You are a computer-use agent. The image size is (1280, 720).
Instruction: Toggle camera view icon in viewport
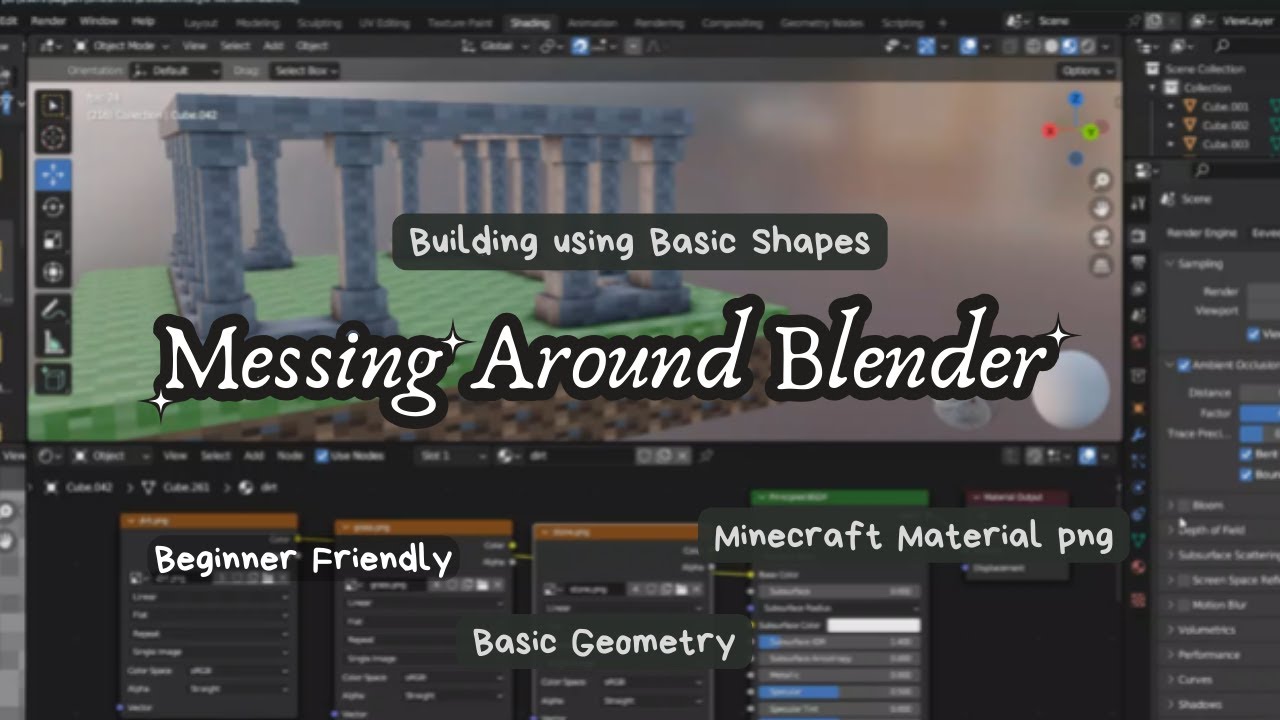(x=1101, y=237)
